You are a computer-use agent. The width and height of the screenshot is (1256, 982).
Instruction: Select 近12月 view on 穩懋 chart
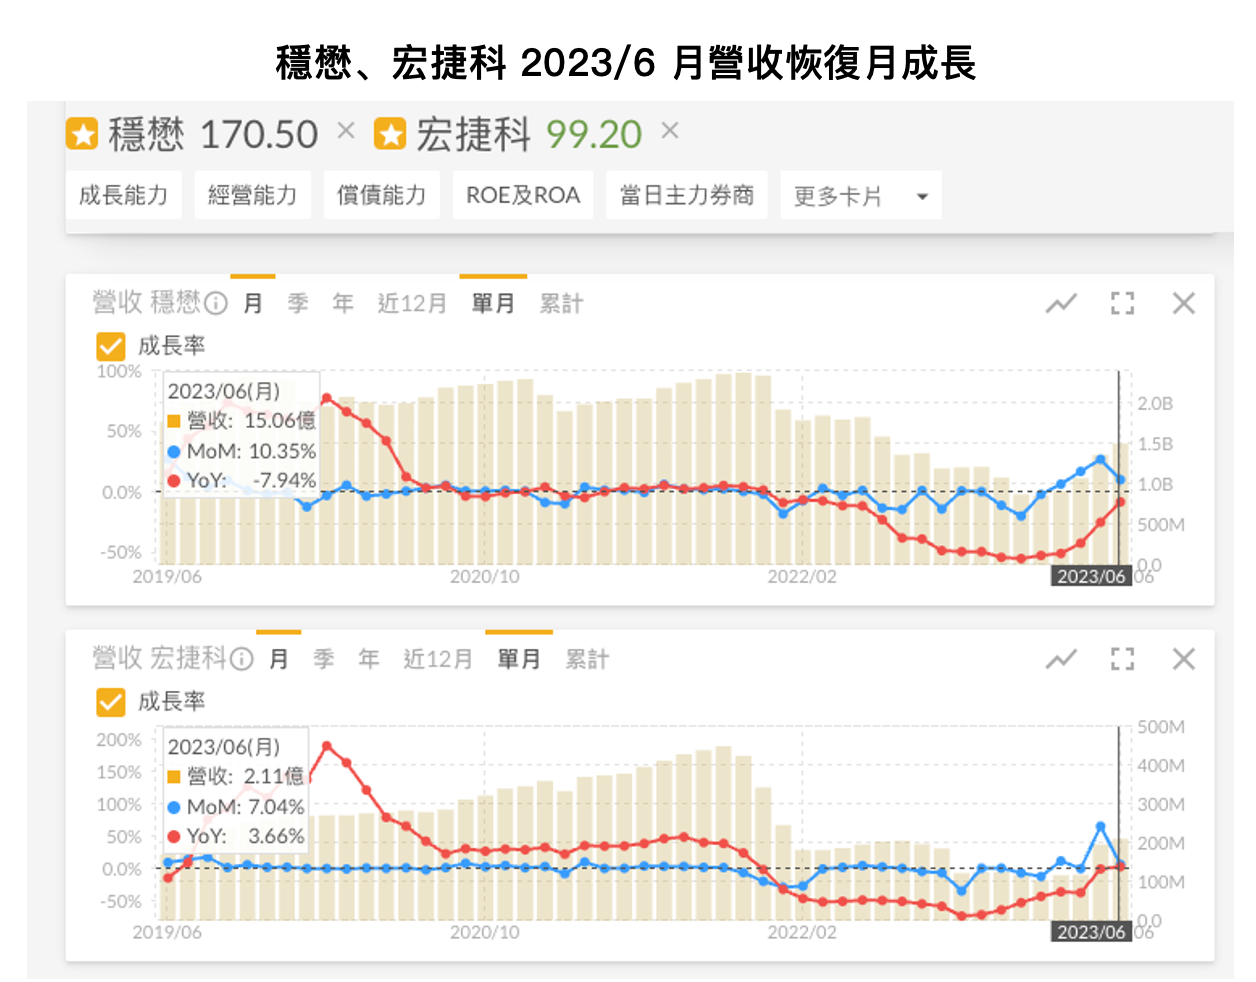coord(412,303)
